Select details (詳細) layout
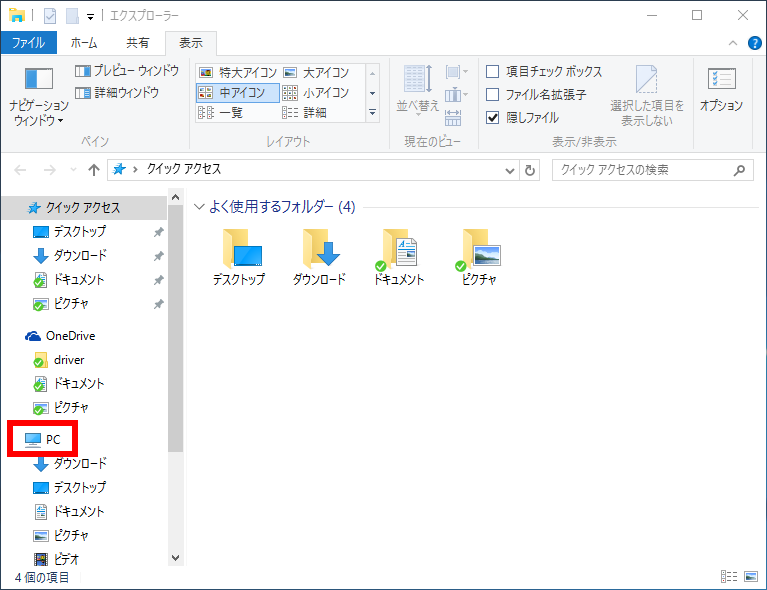 tap(304, 113)
